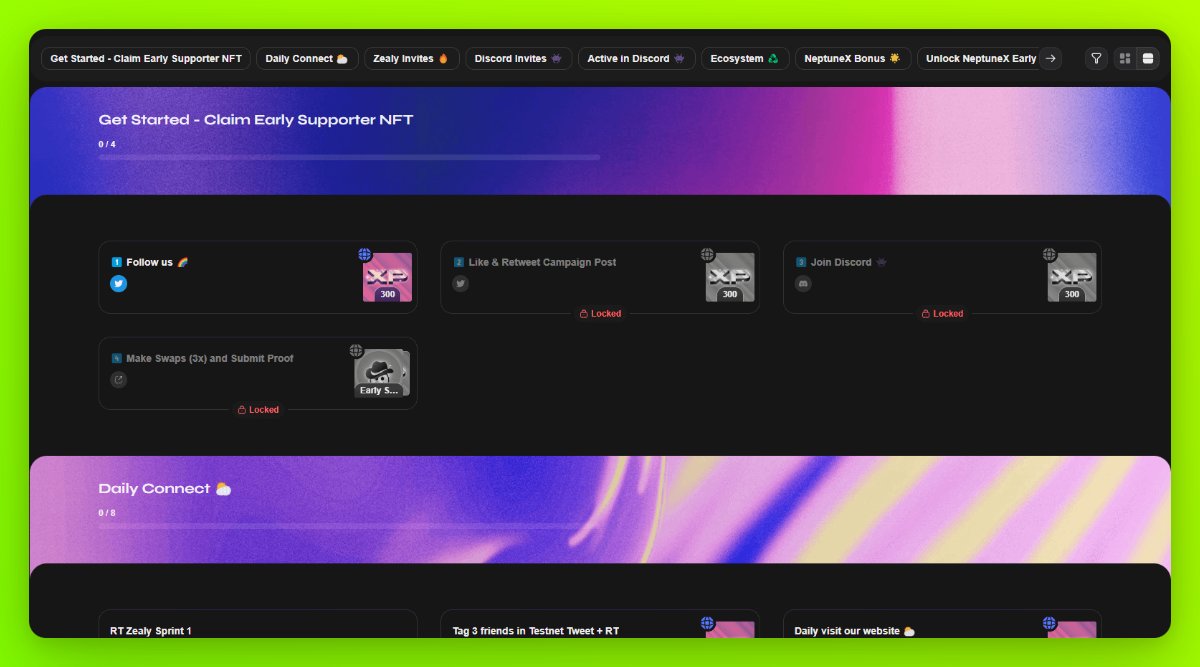Open the RT Zealy Sprint 1 quest
1200x667 pixels.
click(x=258, y=624)
